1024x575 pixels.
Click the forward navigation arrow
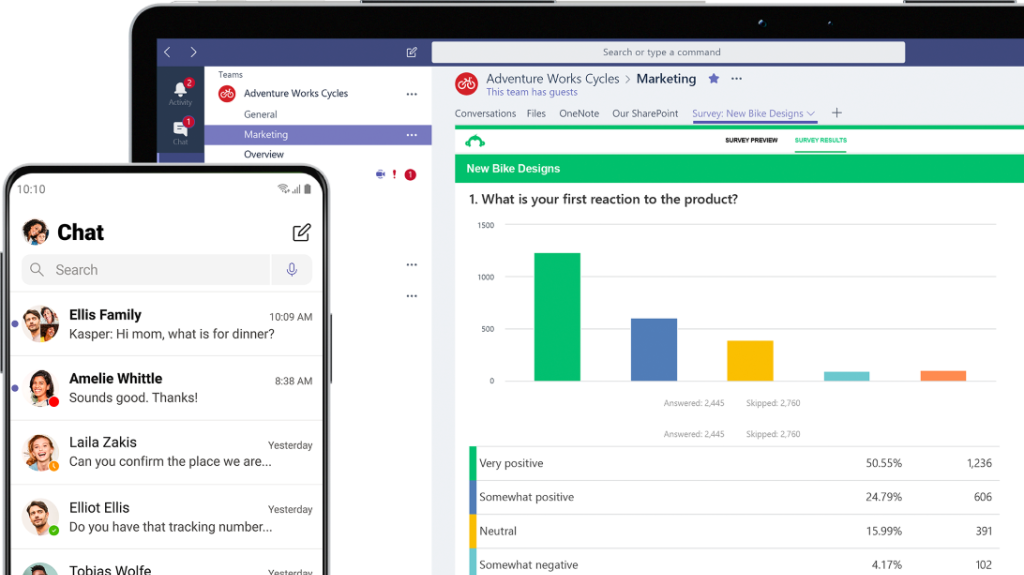193,52
